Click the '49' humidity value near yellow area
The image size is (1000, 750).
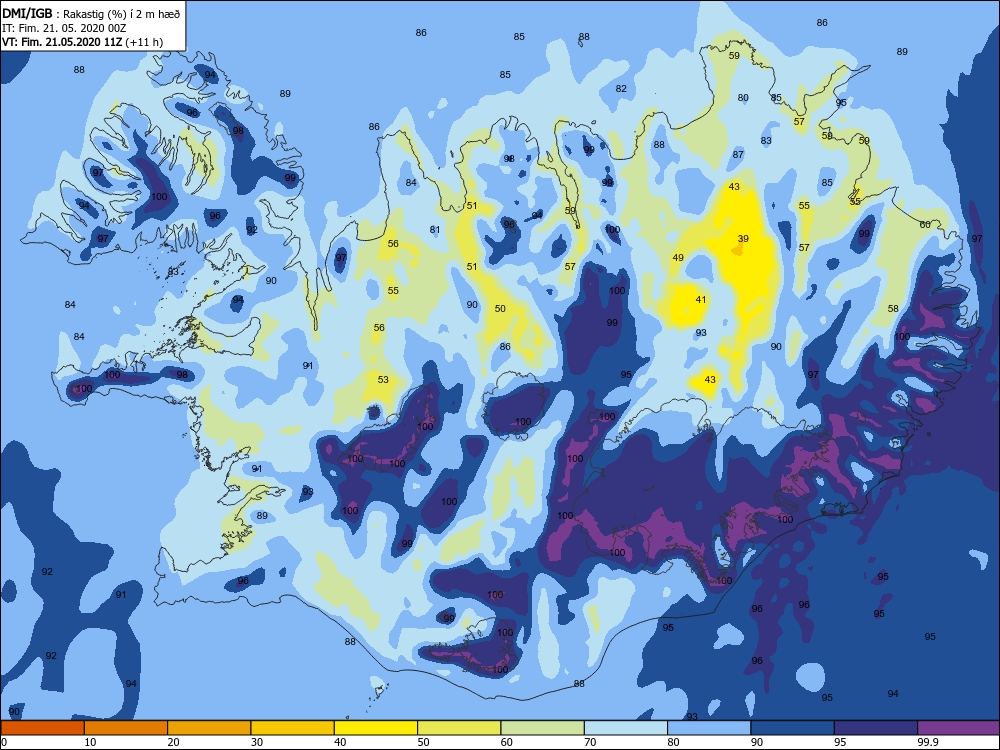[x=678, y=258]
